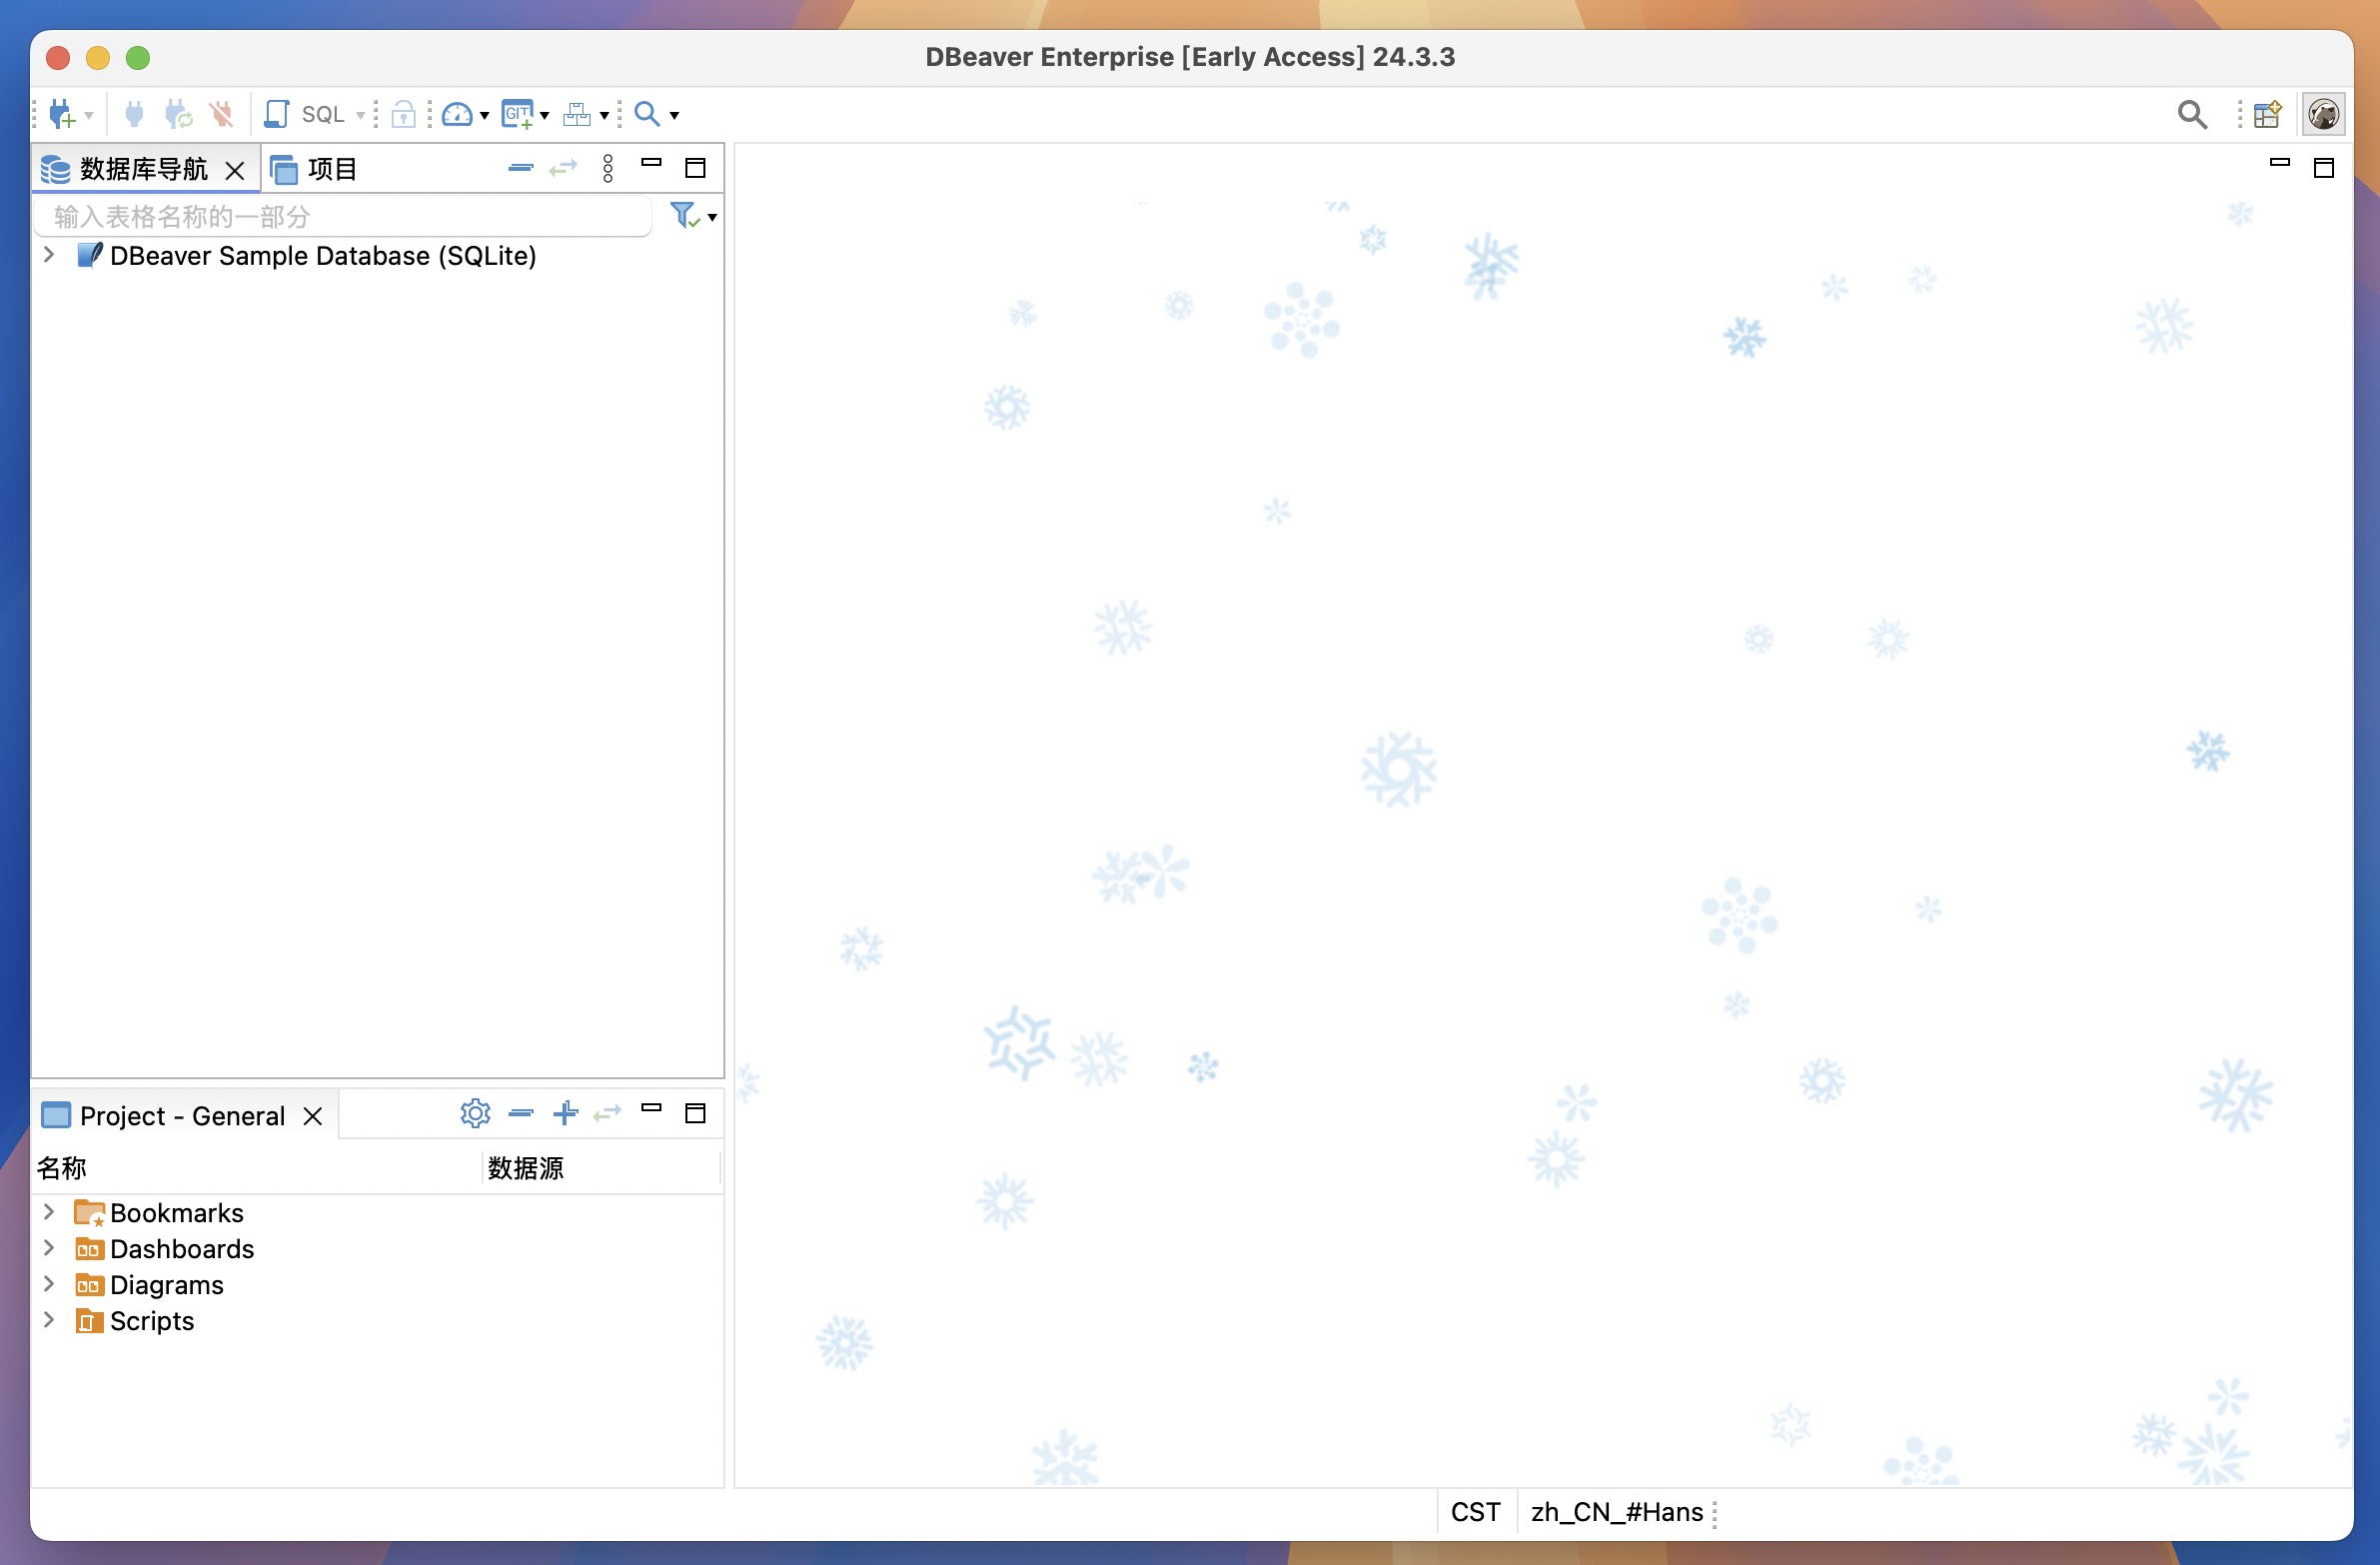Viewport: 2380px width, 1565px height.
Task: Collapse all in the database navigator toolbar
Action: pyautogui.click(x=520, y=168)
